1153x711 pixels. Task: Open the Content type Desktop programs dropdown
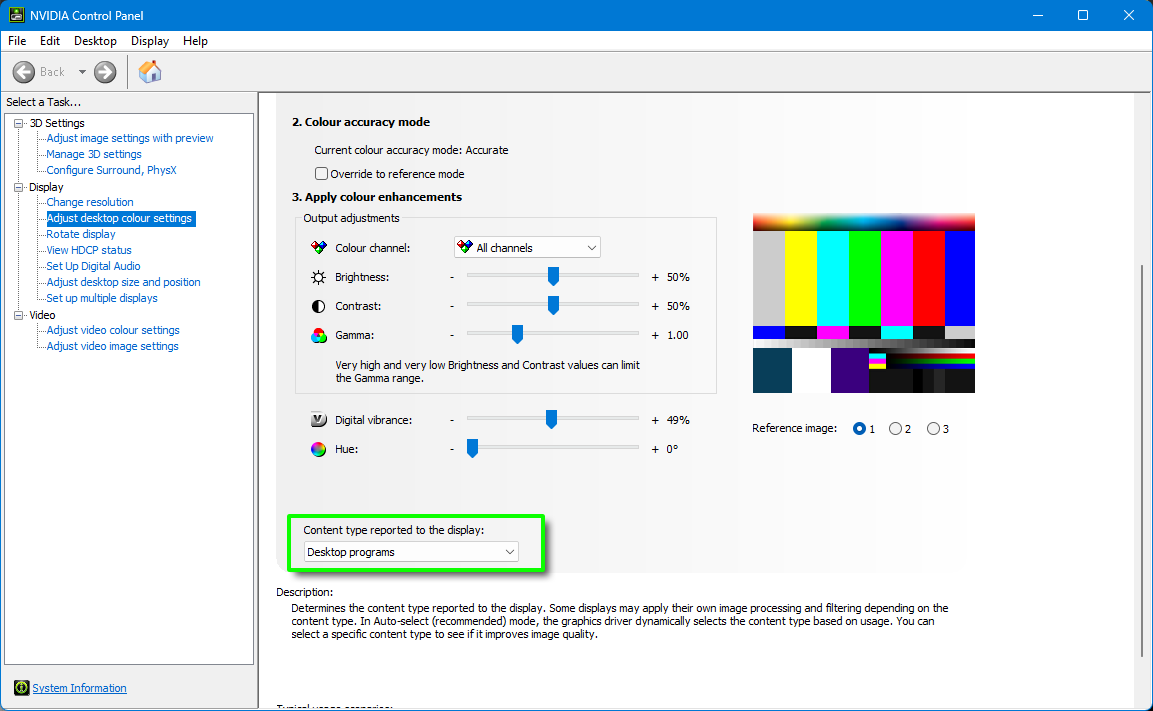tap(411, 552)
